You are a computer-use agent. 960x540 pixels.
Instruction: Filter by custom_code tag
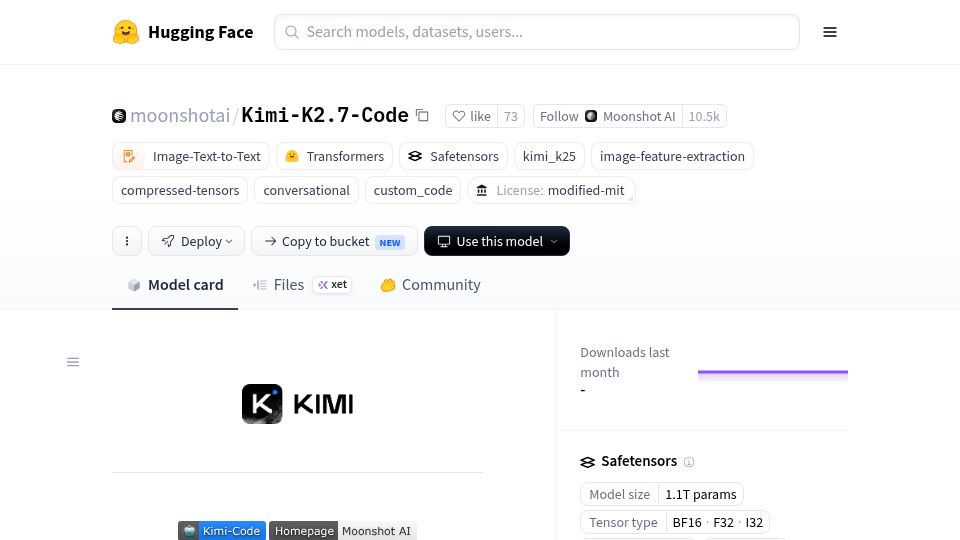coord(413,190)
